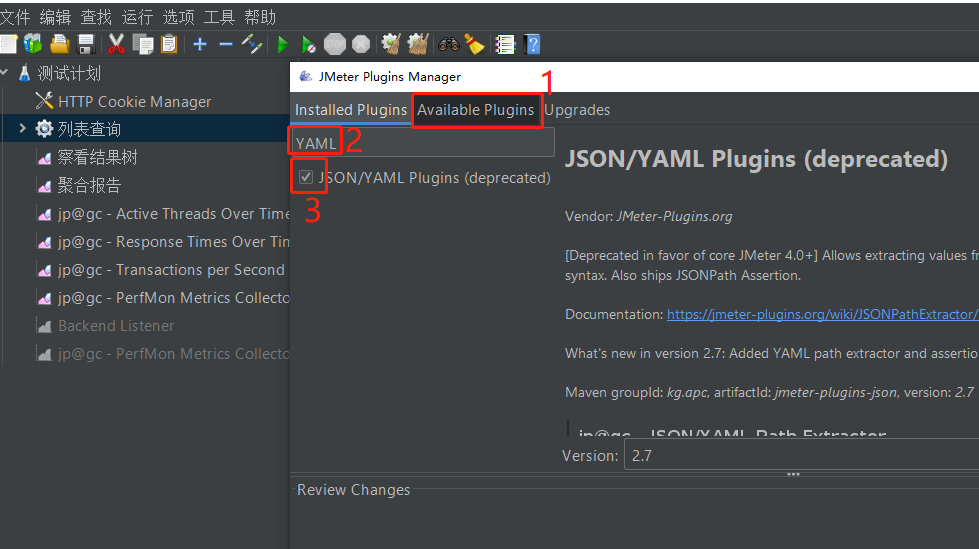The width and height of the screenshot is (979, 549).
Task: Click the Shutdown X circle icon
Action: [361, 44]
